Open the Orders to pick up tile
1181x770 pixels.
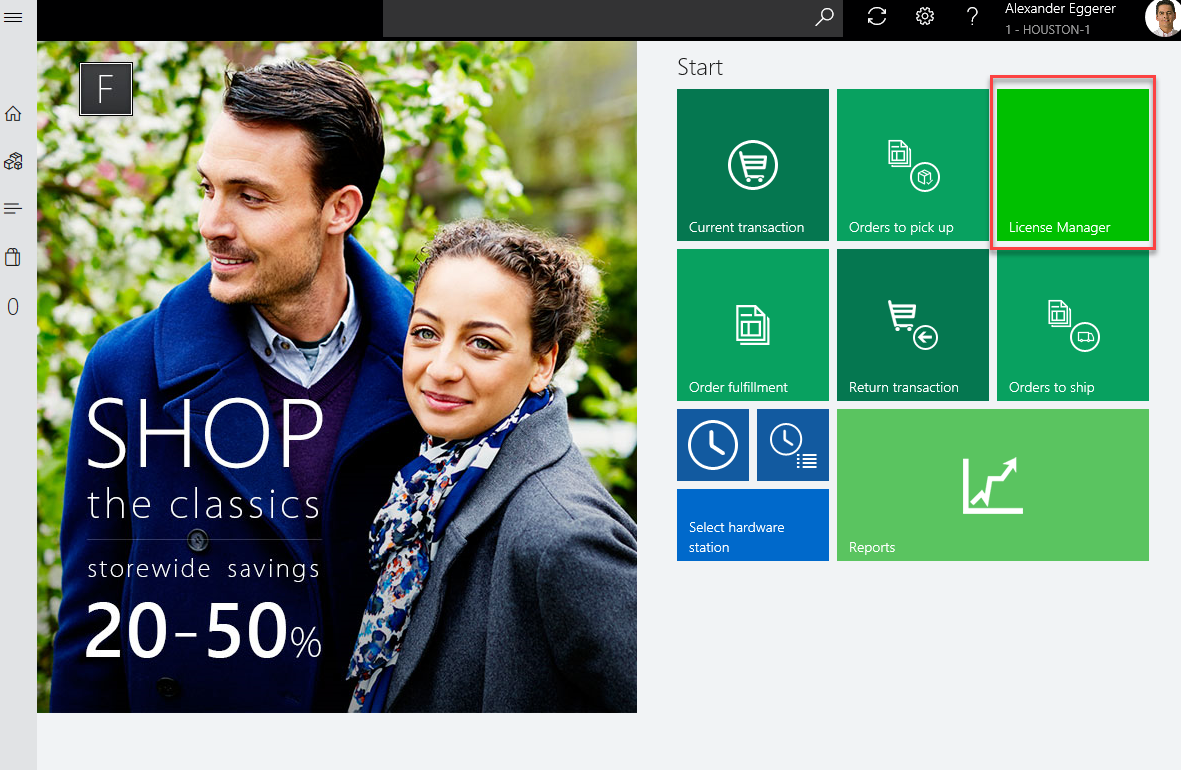click(913, 165)
